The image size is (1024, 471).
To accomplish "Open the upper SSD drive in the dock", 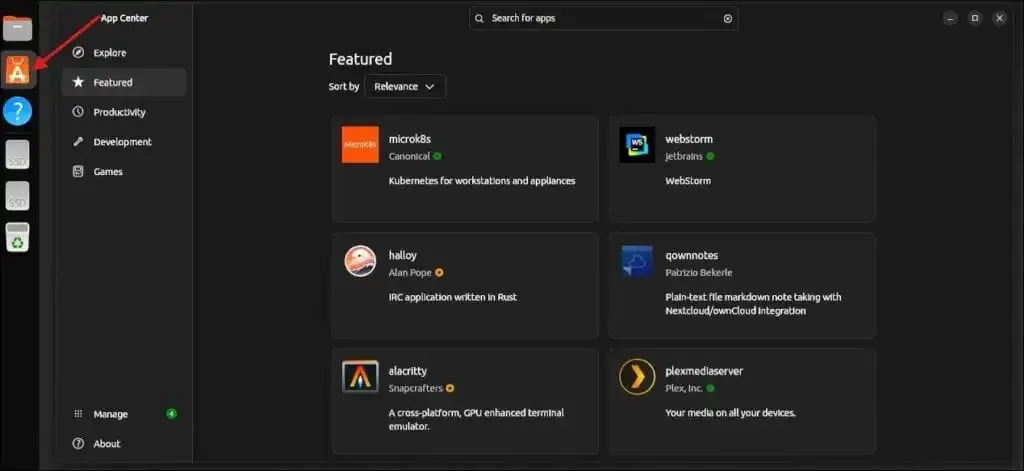I will pyautogui.click(x=18, y=154).
